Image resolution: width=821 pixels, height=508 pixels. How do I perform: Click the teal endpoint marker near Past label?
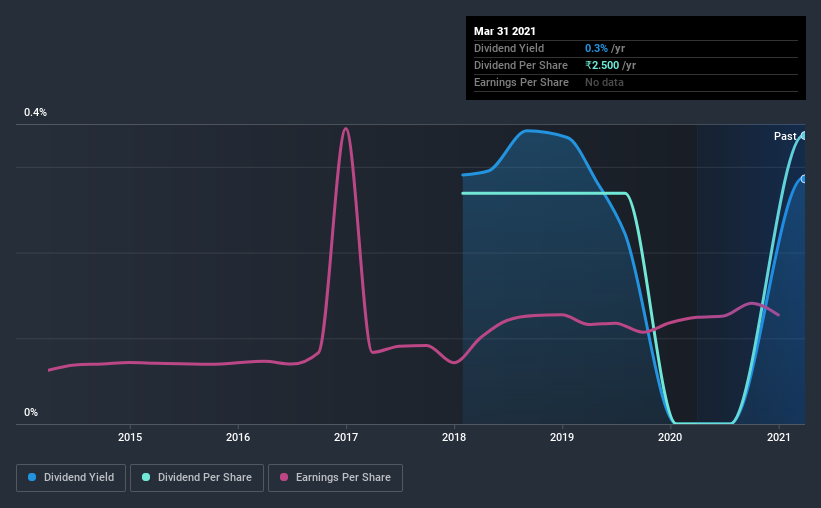pyautogui.click(x=803, y=136)
